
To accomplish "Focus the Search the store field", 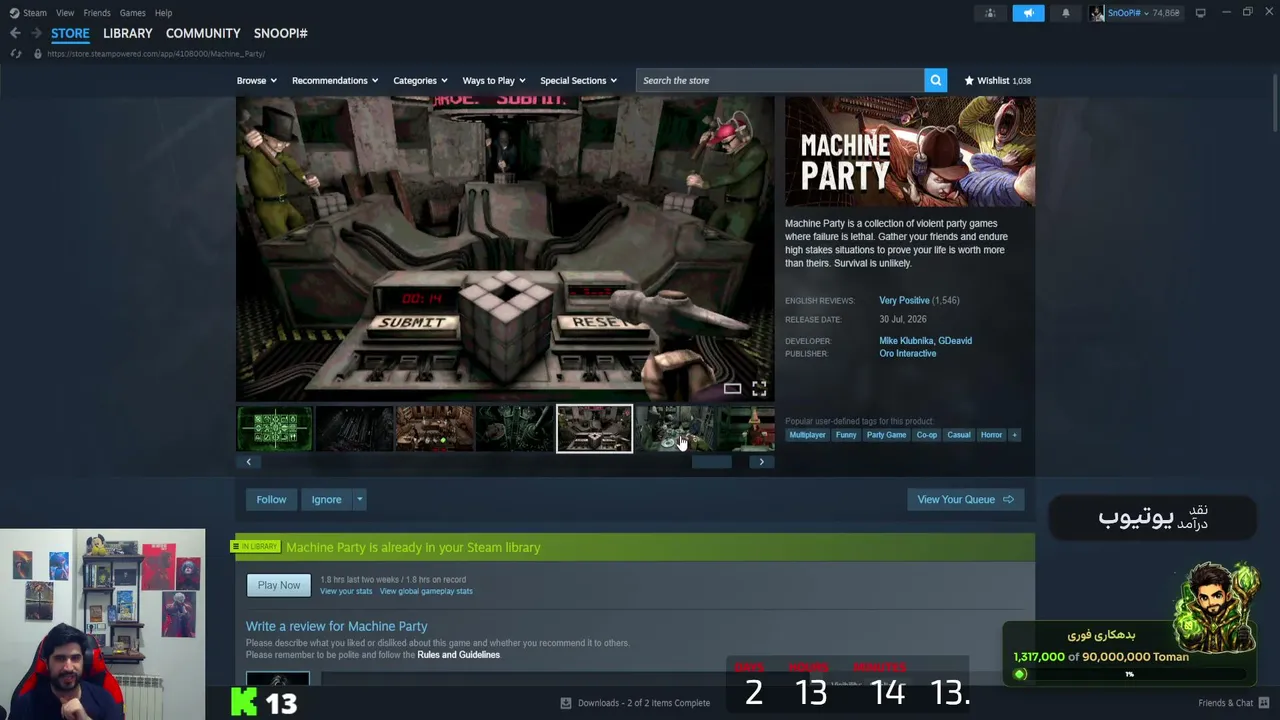I will (781, 80).
